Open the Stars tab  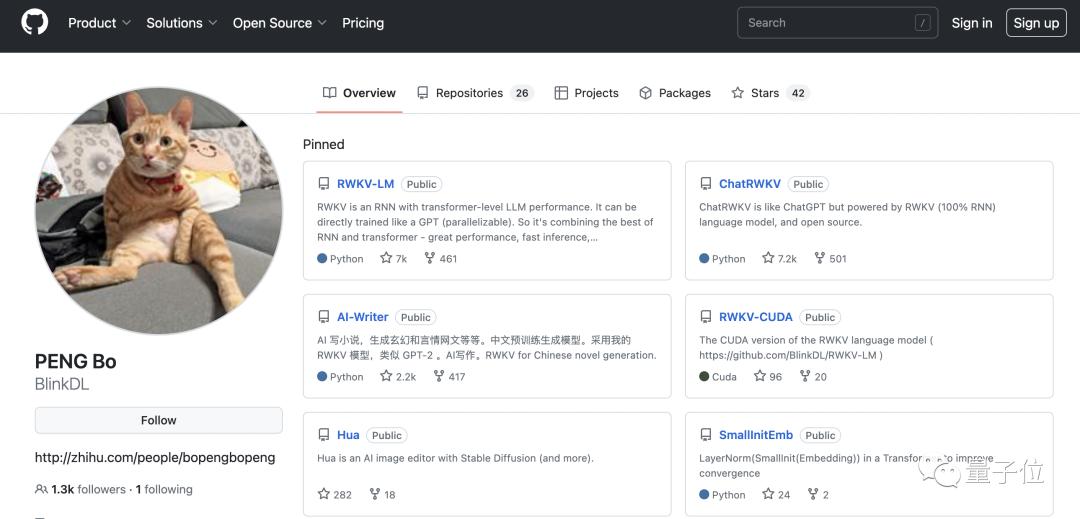point(767,93)
